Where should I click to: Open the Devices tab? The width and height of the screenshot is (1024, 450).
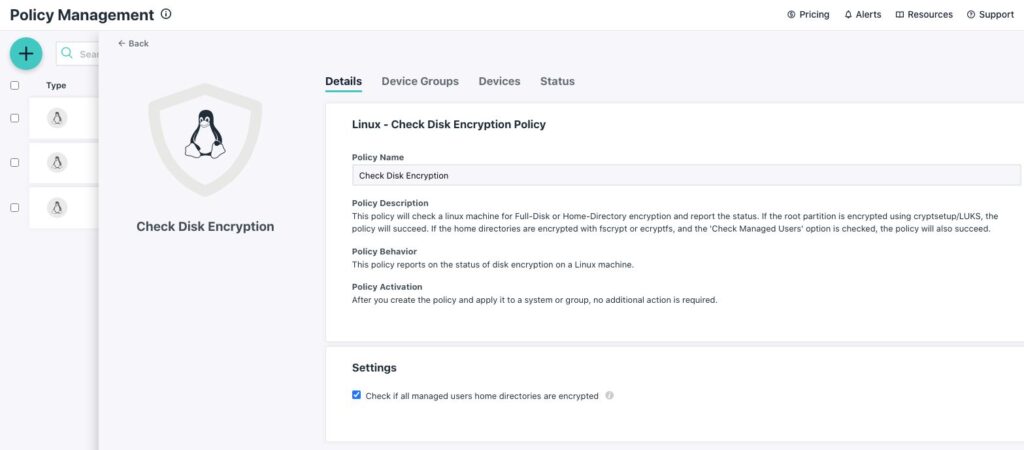pyautogui.click(x=499, y=81)
